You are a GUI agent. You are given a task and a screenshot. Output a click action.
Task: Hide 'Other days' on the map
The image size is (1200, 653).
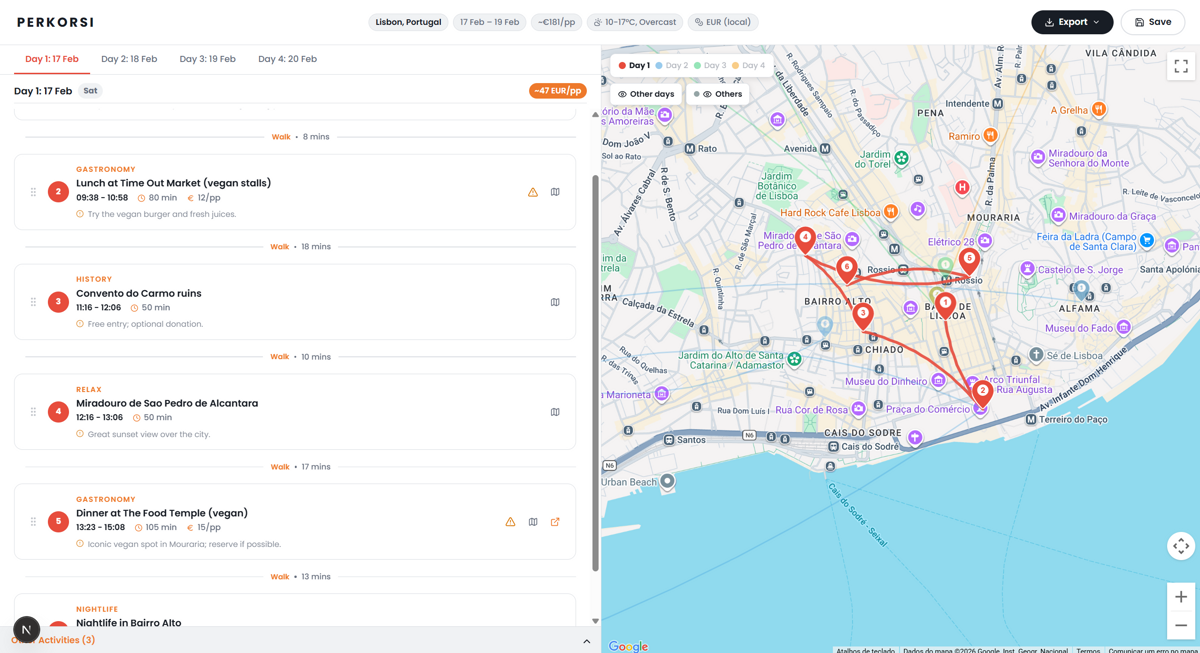tap(645, 93)
